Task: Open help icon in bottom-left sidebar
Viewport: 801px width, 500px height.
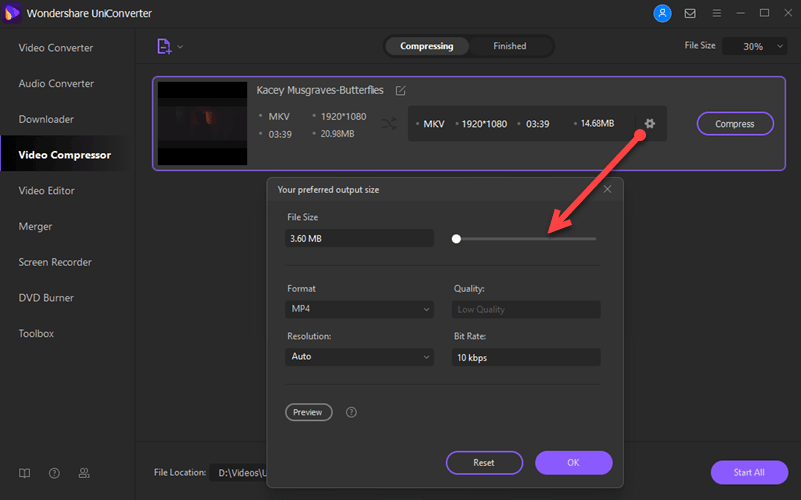Action: pyautogui.click(x=54, y=473)
